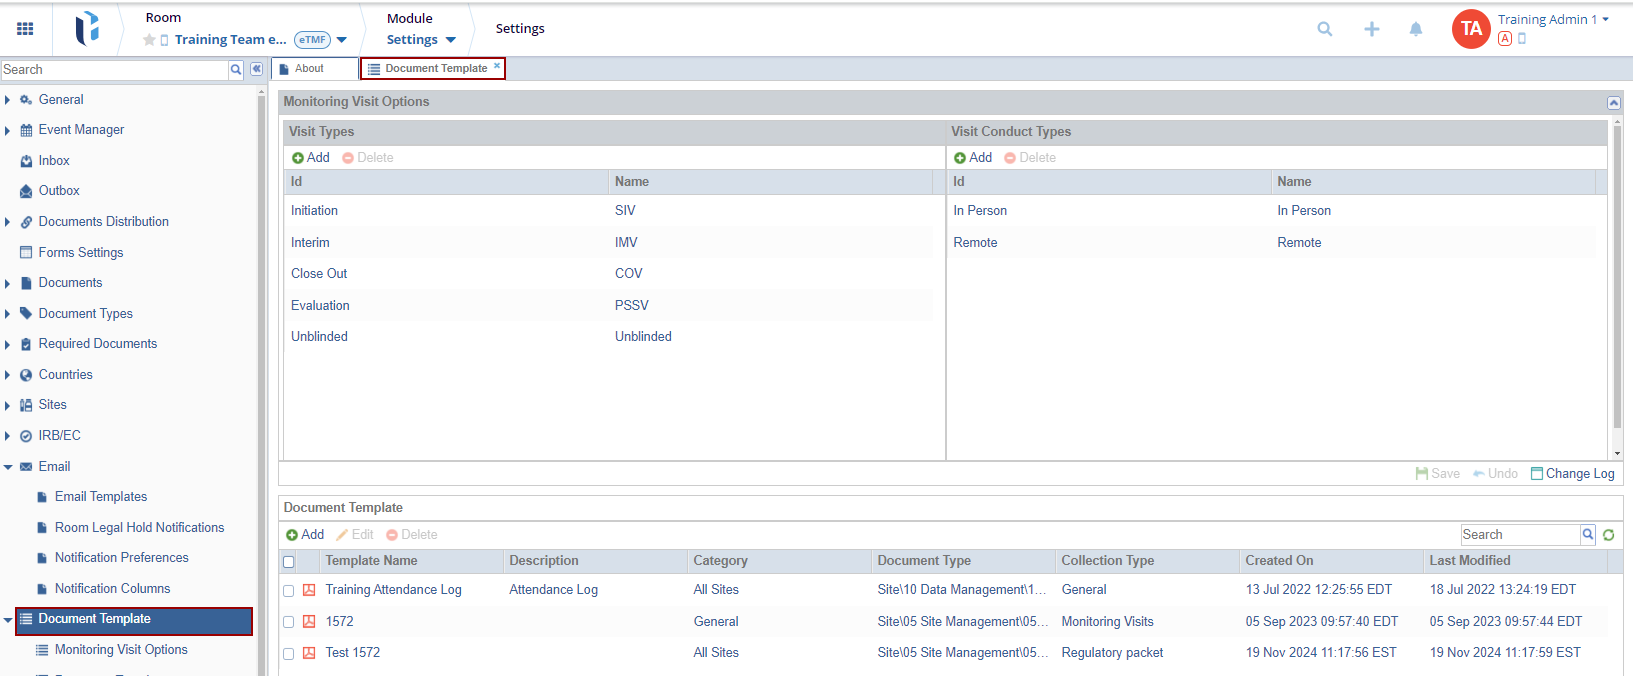Open the Change Log
The image size is (1633, 676).
[1572, 474]
